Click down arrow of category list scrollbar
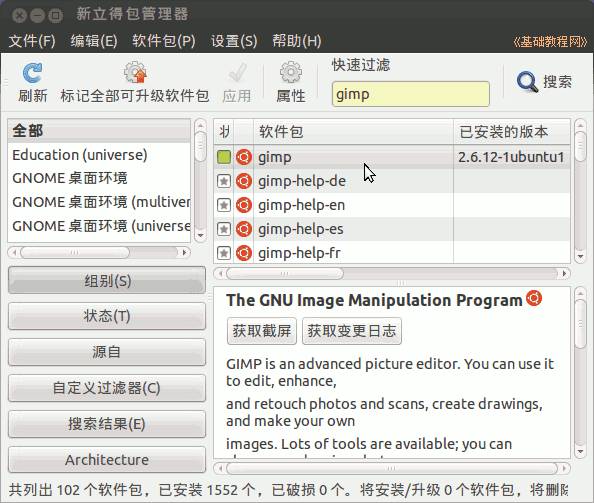594x503 pixels. [x=200, y=236]
